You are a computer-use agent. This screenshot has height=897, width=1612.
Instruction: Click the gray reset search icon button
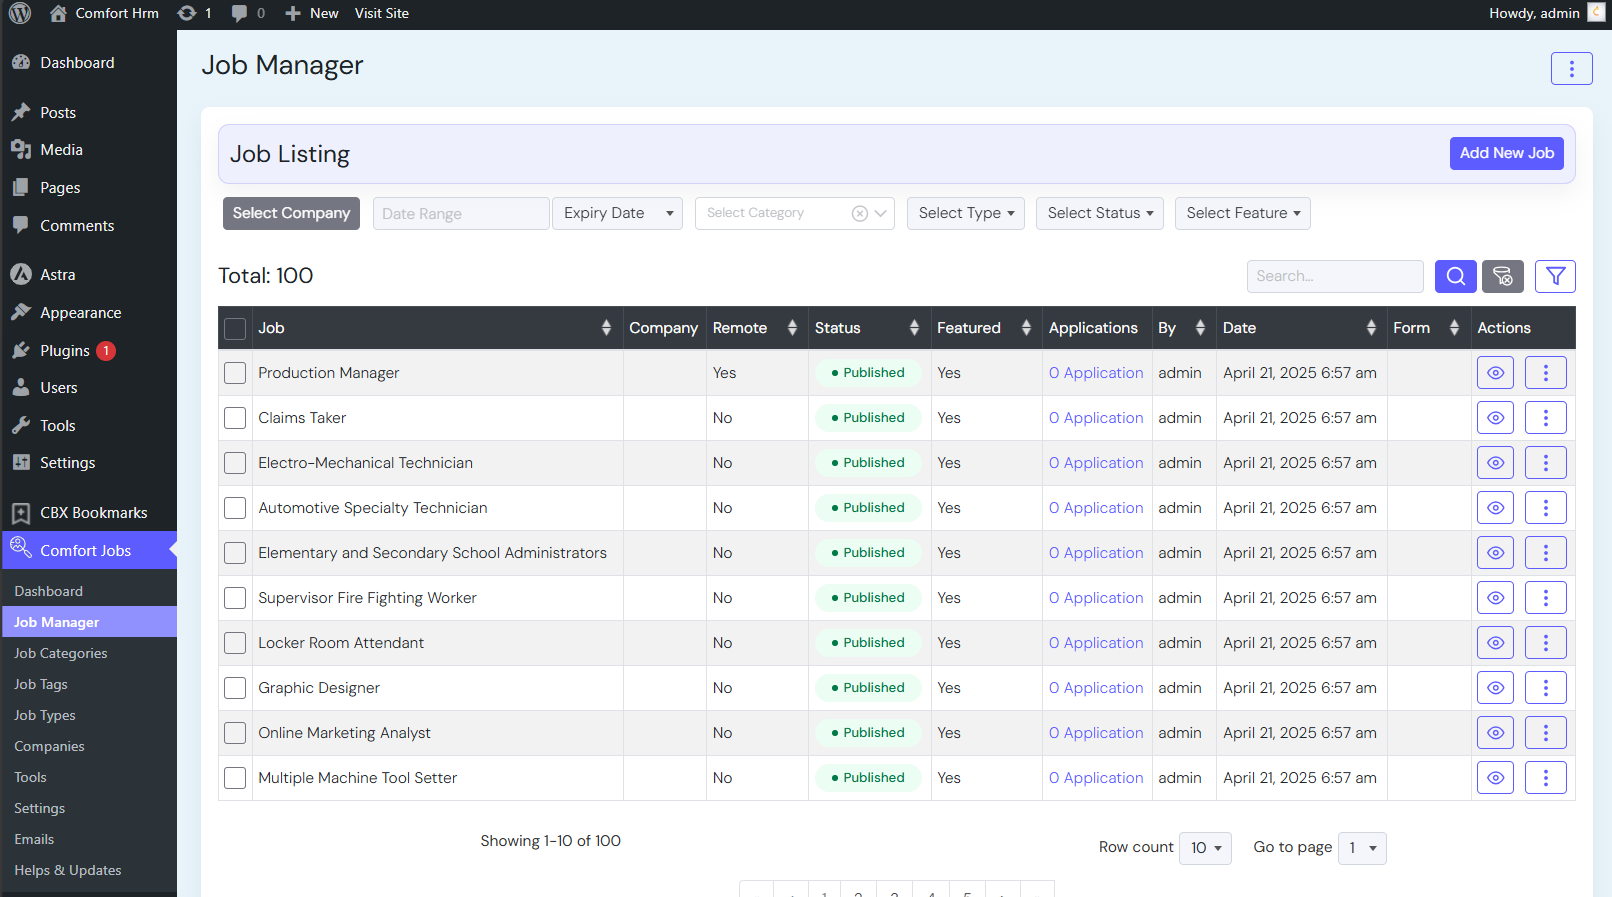point(1502,276)
